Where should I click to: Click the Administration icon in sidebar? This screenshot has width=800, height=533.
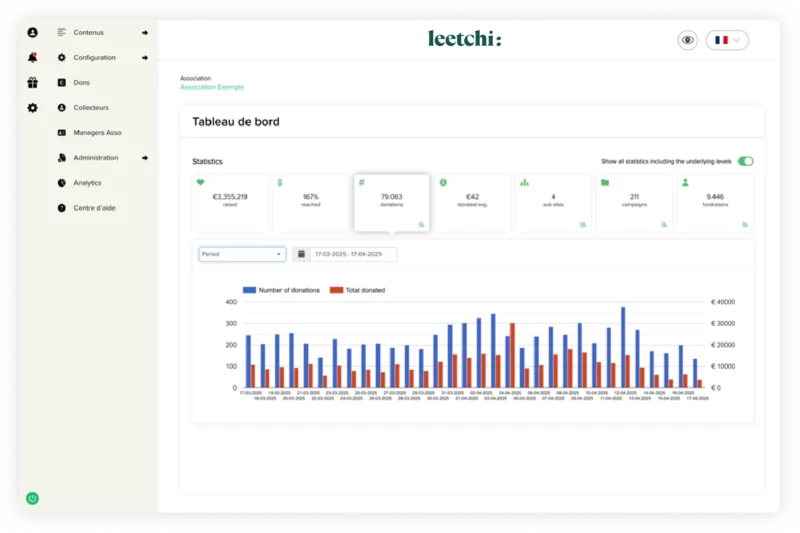coord(62,158)
